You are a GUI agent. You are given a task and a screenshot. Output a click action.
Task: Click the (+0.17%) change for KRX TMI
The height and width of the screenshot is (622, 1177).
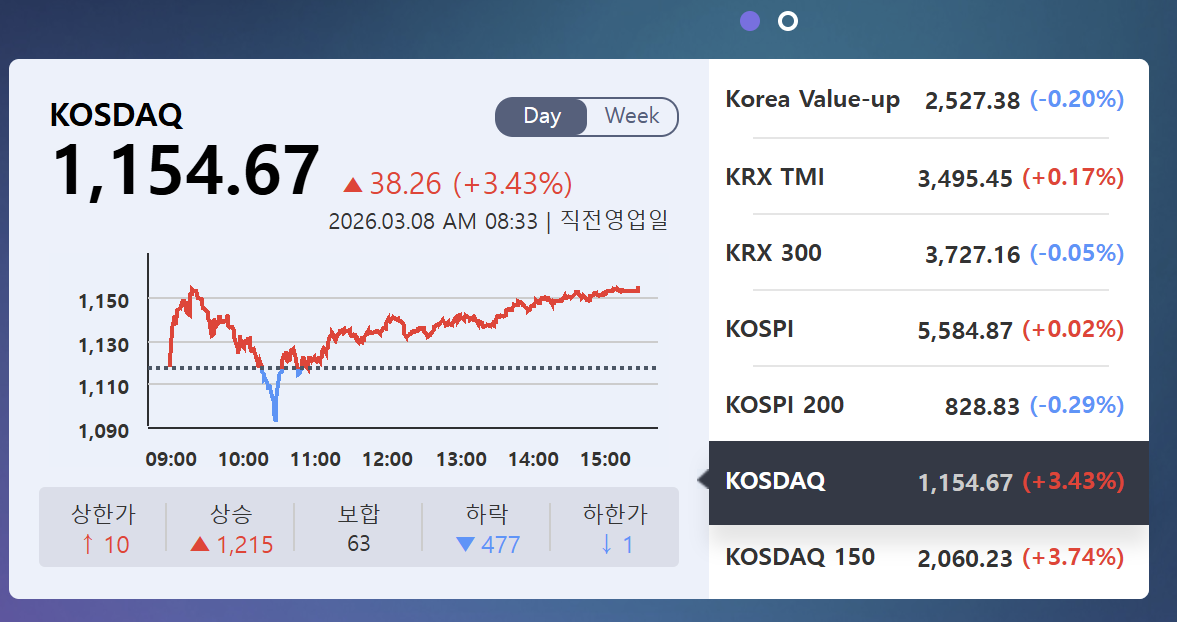pyautogui.click(x=1073, y=177)
